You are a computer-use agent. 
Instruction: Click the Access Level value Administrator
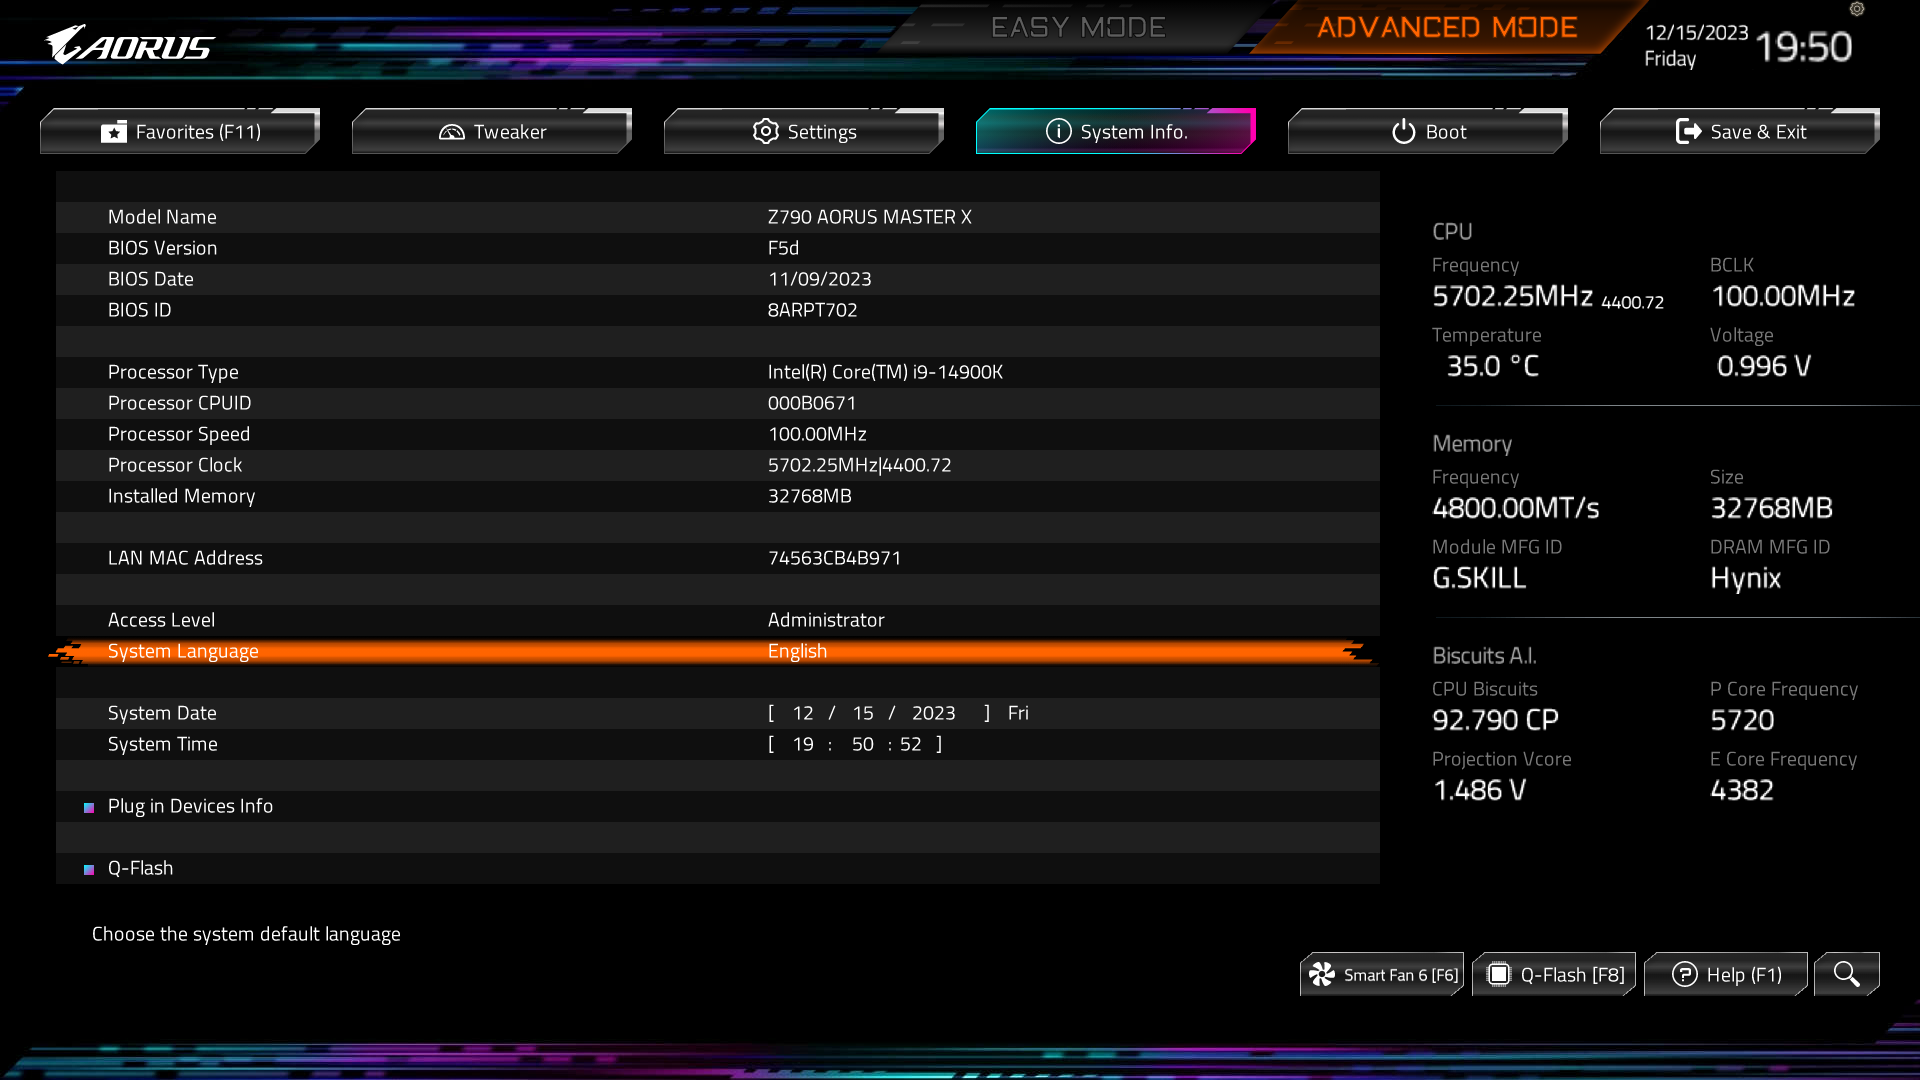pyautogui.click(x=826, y=620)
